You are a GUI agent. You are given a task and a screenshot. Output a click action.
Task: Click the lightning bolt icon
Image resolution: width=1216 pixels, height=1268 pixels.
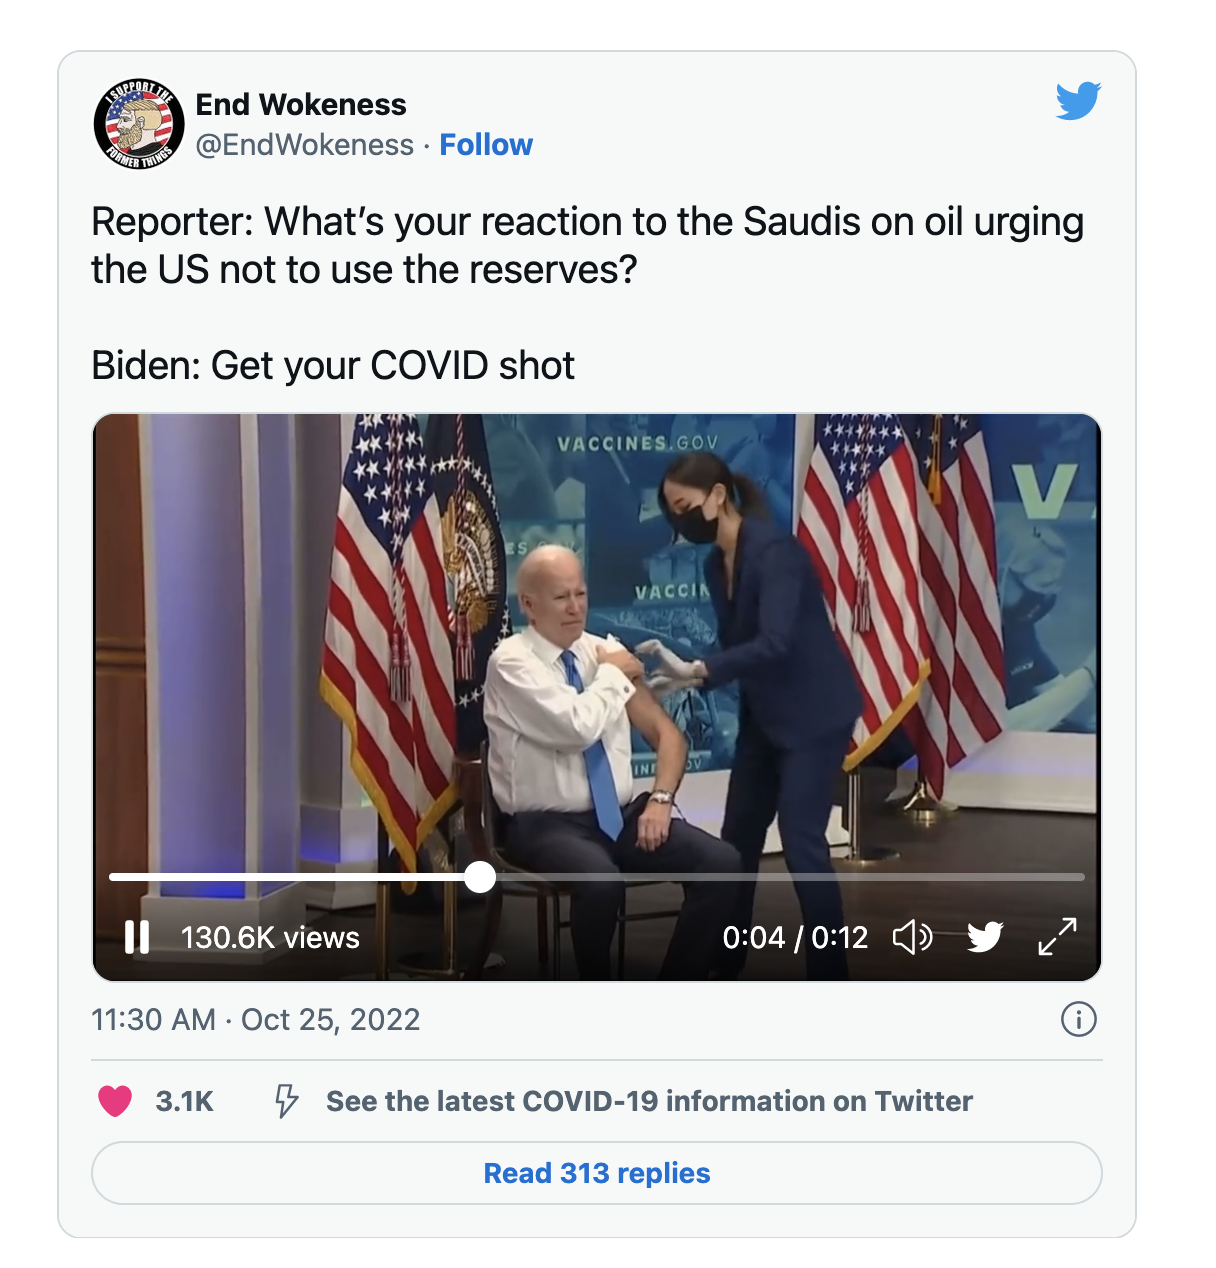(x=286, y=1101)
